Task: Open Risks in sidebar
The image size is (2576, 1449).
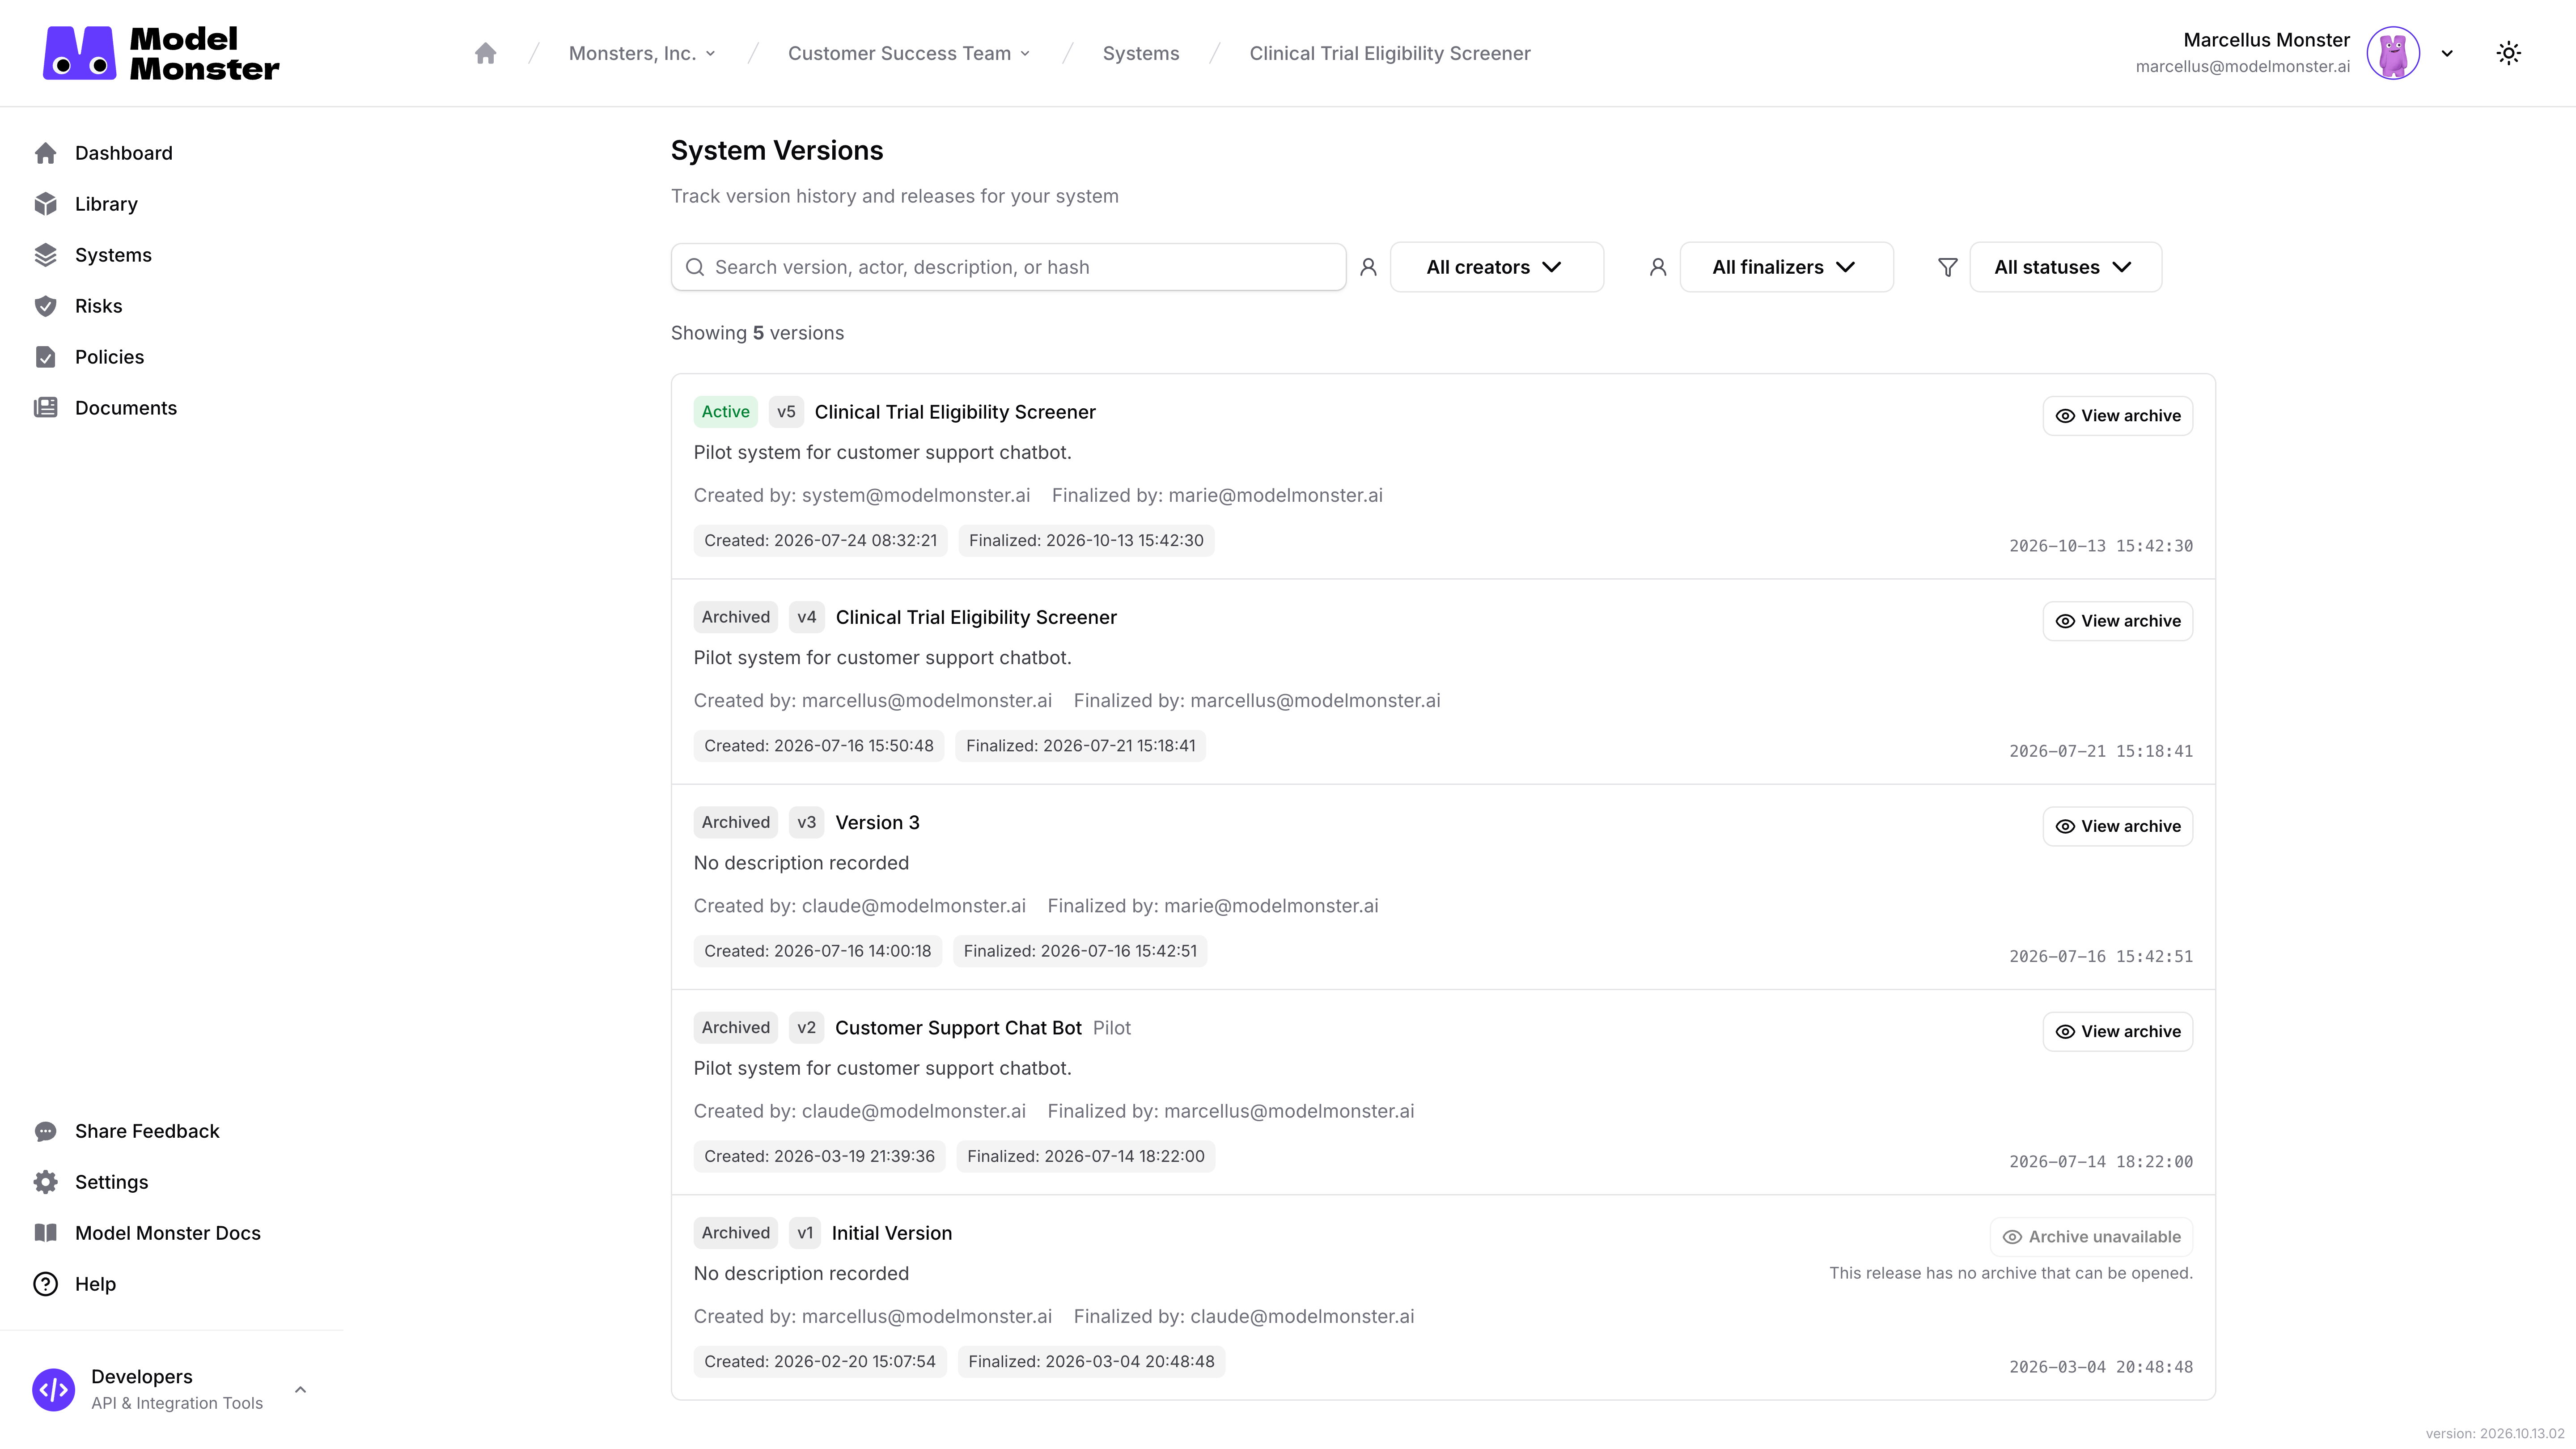Action: (x=98, y=306)
